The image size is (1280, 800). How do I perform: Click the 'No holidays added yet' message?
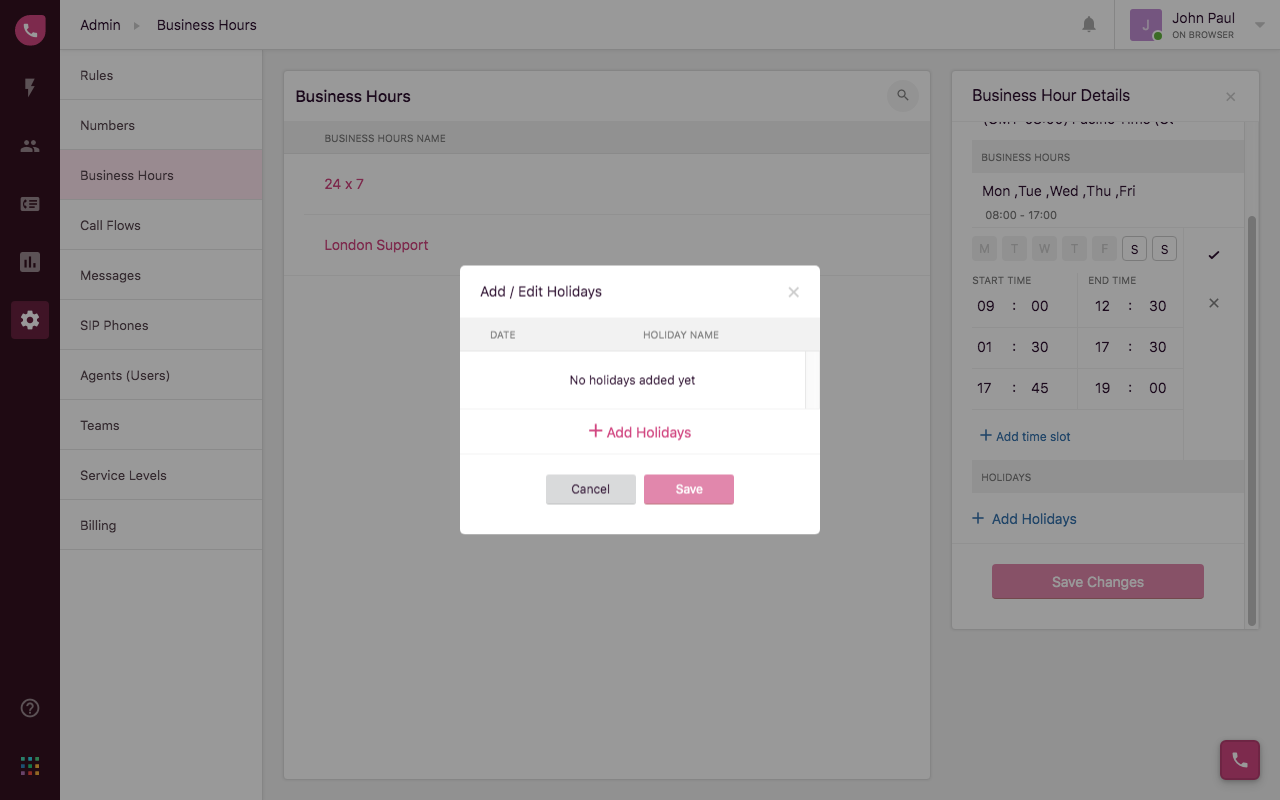(x=632, y=380)
